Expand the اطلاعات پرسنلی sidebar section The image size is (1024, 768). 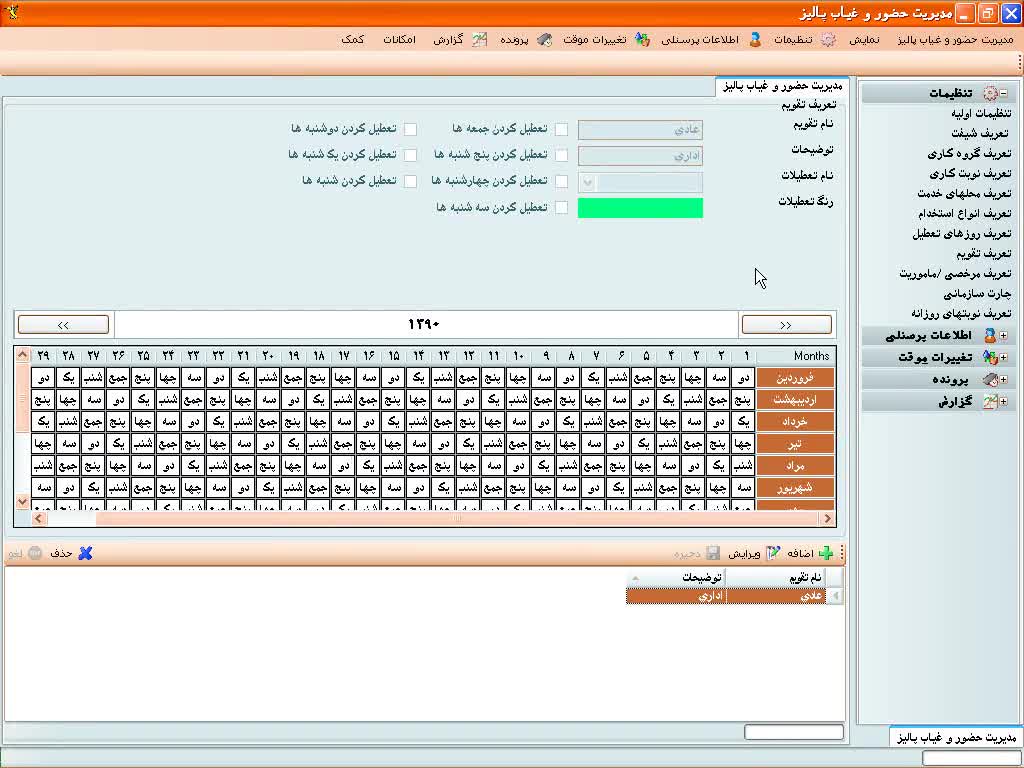point(1003,336)
